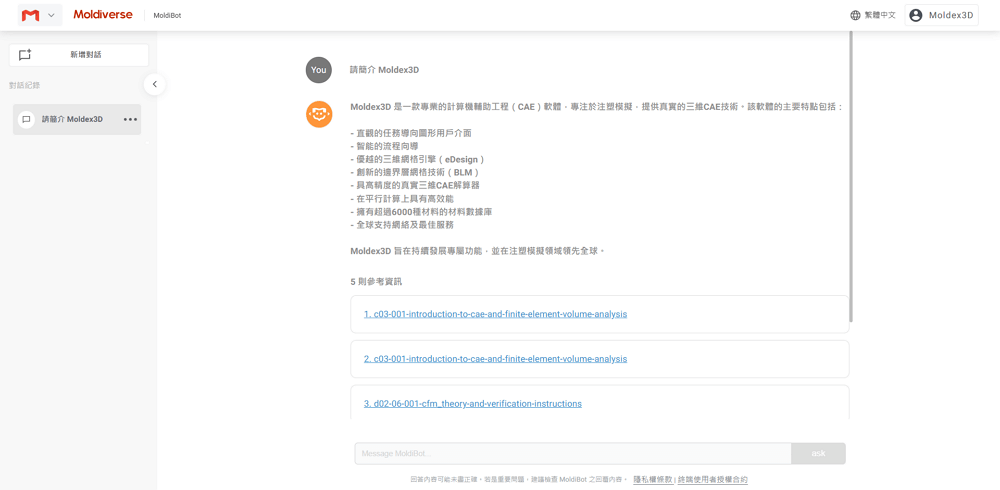Open the Moldex3D user account button
Screen dimensions: 1000x490
[x=941, y=15]
